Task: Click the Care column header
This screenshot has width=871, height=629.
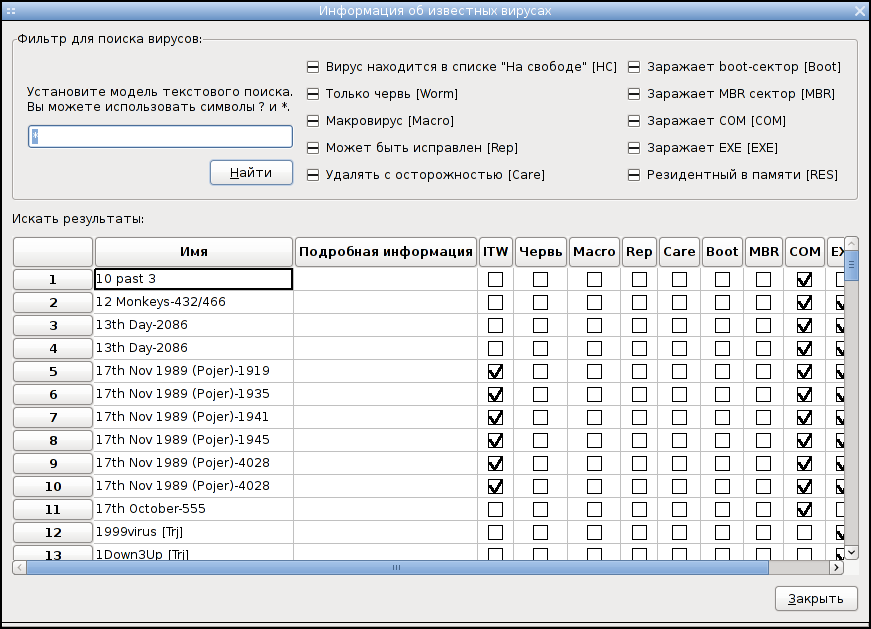Action: tap(679, 252)
